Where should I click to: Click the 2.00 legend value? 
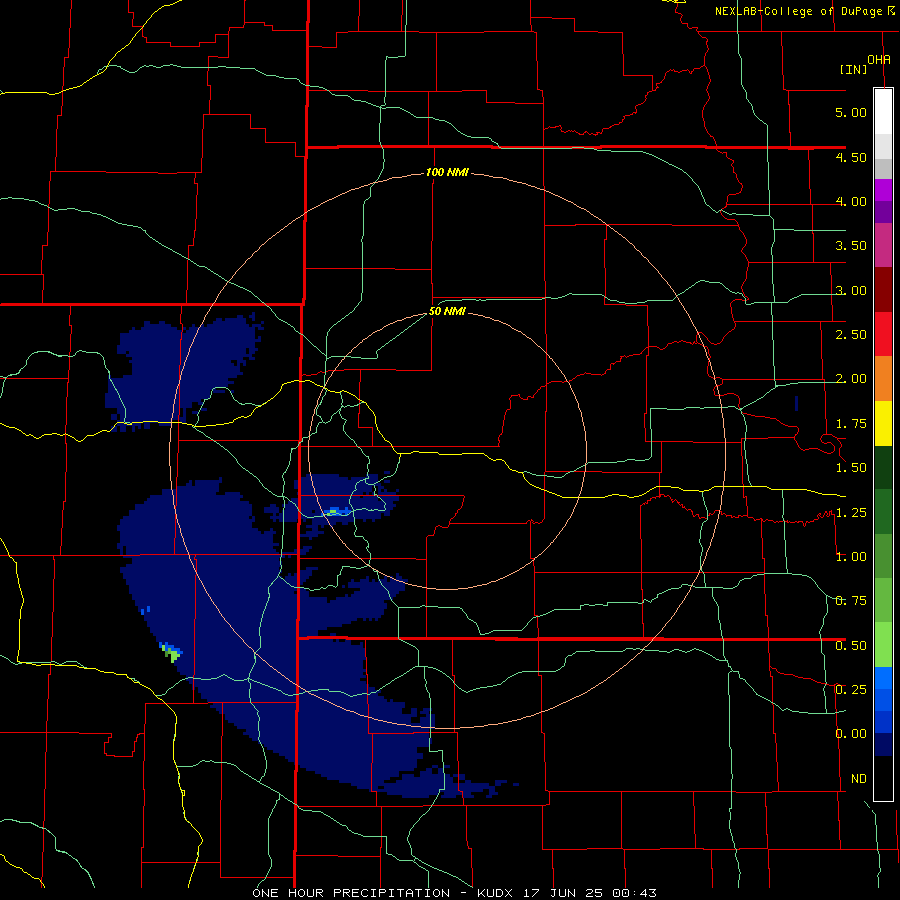pos(851,379)
